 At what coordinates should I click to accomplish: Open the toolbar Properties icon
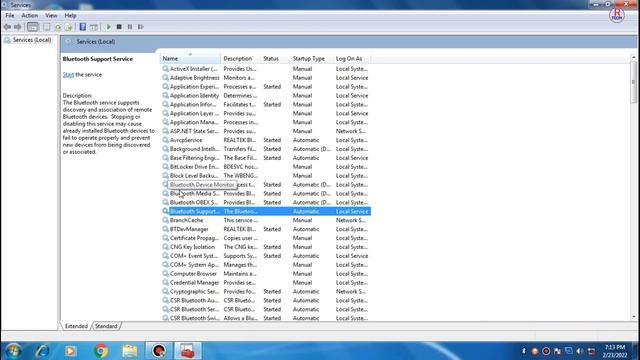point(47,27)
